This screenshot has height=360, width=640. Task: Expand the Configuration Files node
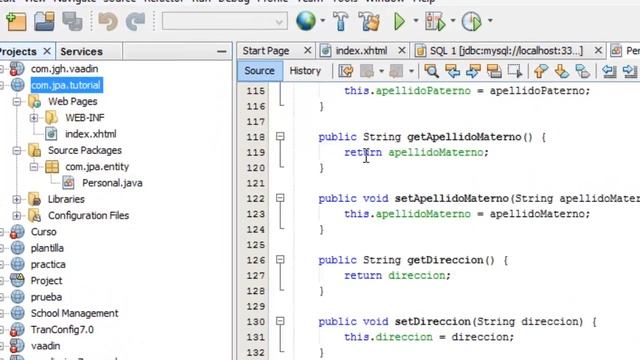pyautogui.click(x=17, y=216)
